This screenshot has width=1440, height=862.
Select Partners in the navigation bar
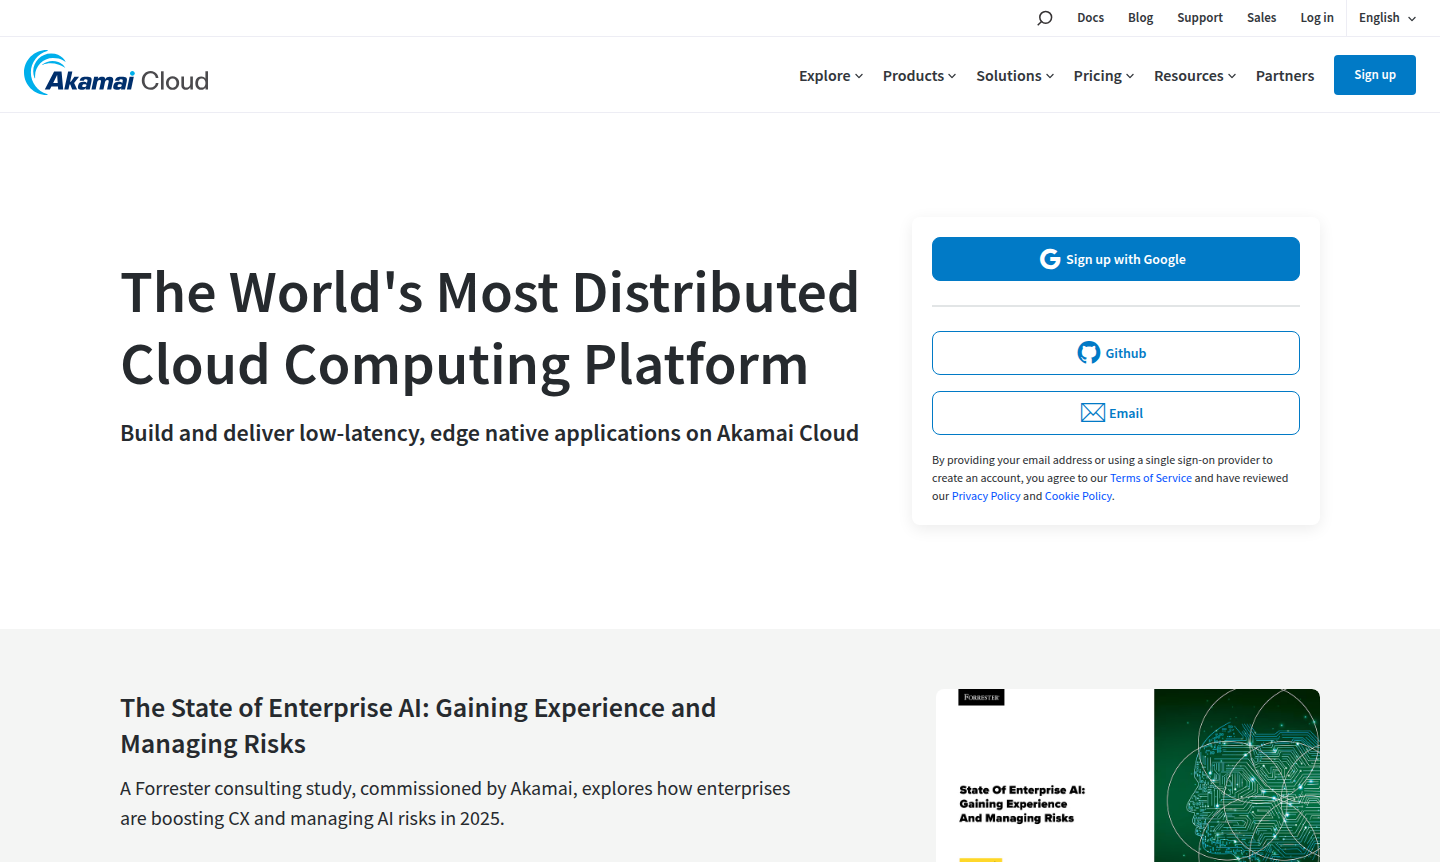coord(1284,75)
